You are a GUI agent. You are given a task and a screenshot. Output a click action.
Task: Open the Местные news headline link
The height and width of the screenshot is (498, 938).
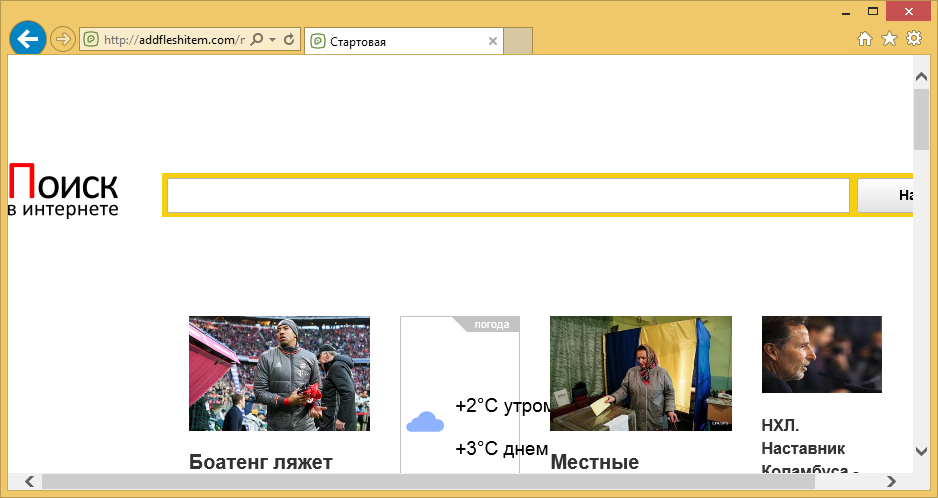(594, 462)
